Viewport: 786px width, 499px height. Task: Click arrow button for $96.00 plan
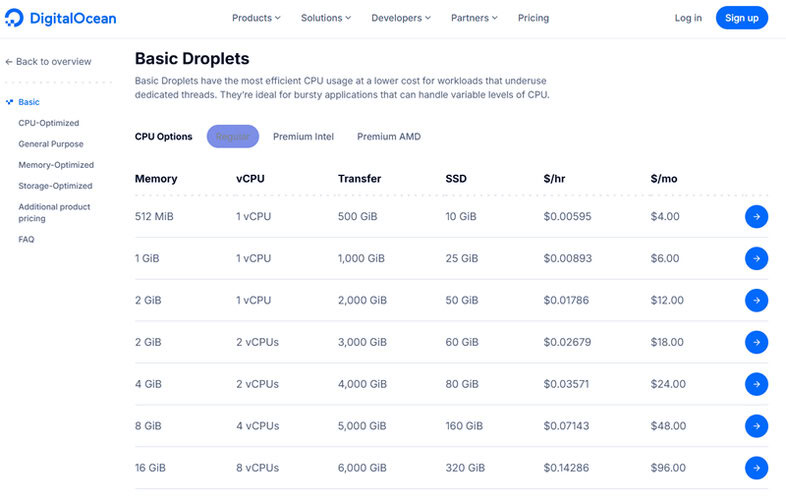756,468
